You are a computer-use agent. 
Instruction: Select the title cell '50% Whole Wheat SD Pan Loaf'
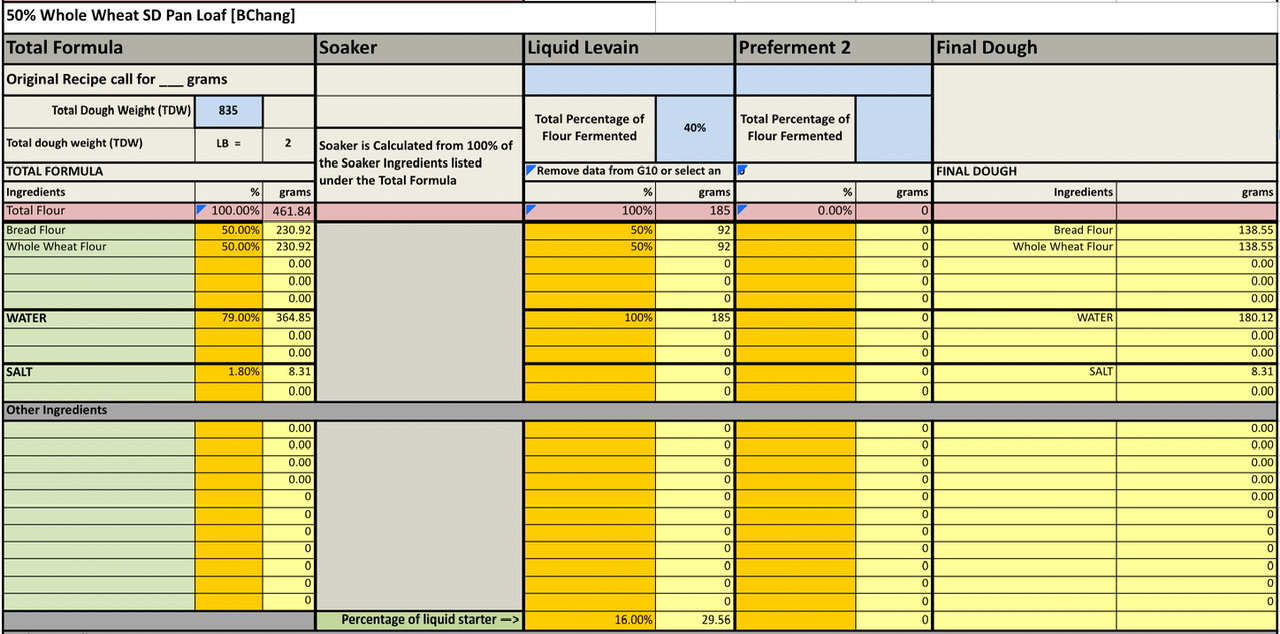(150, 16)
